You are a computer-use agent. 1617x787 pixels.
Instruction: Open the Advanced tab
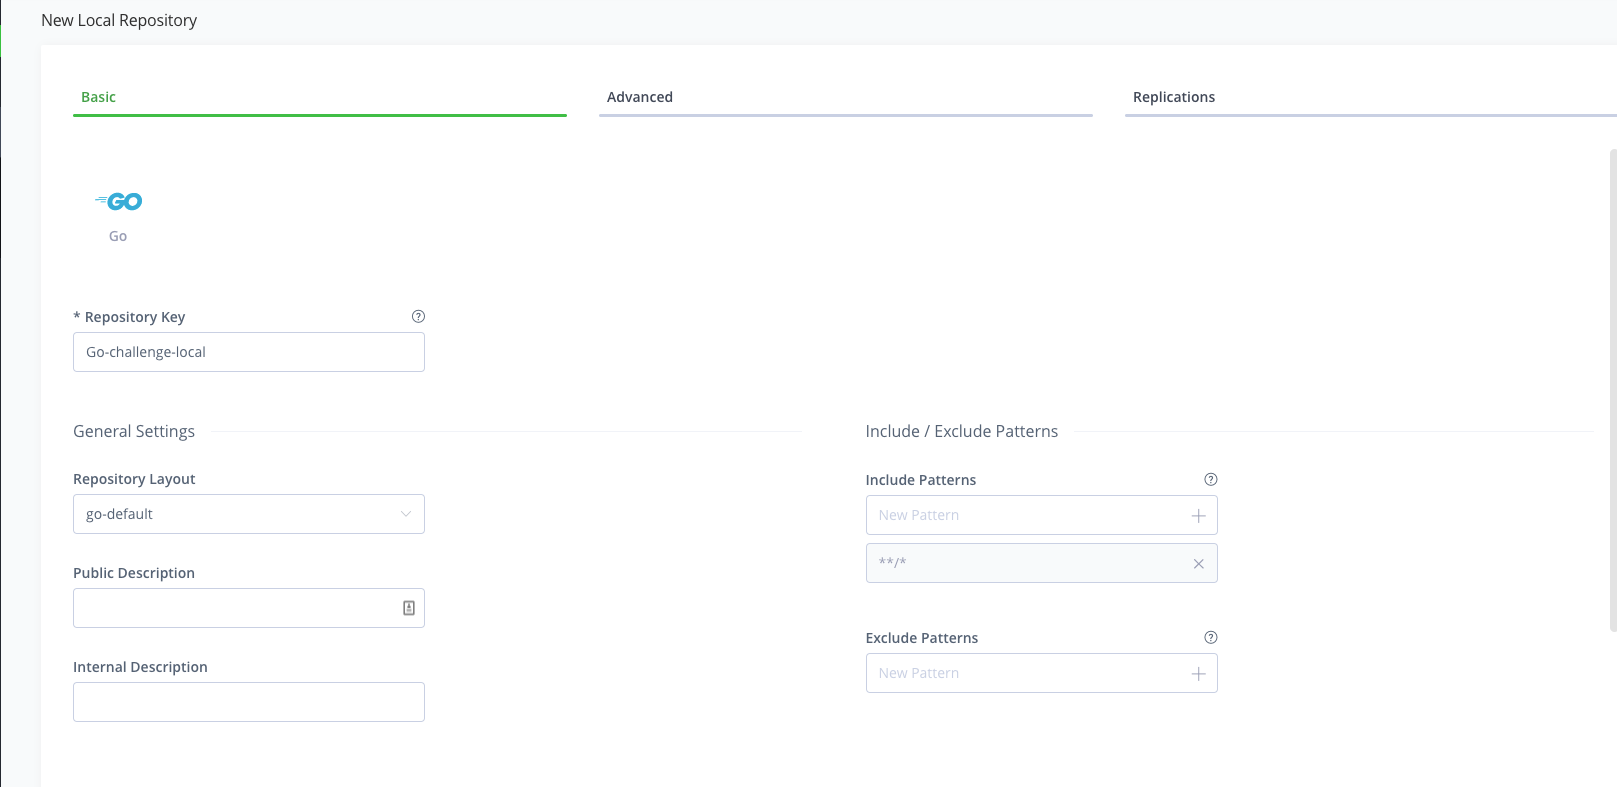tap(640, 97)
